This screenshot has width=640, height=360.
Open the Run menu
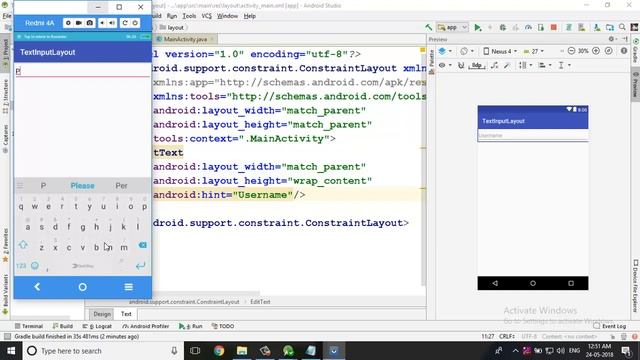coord(172,16)
